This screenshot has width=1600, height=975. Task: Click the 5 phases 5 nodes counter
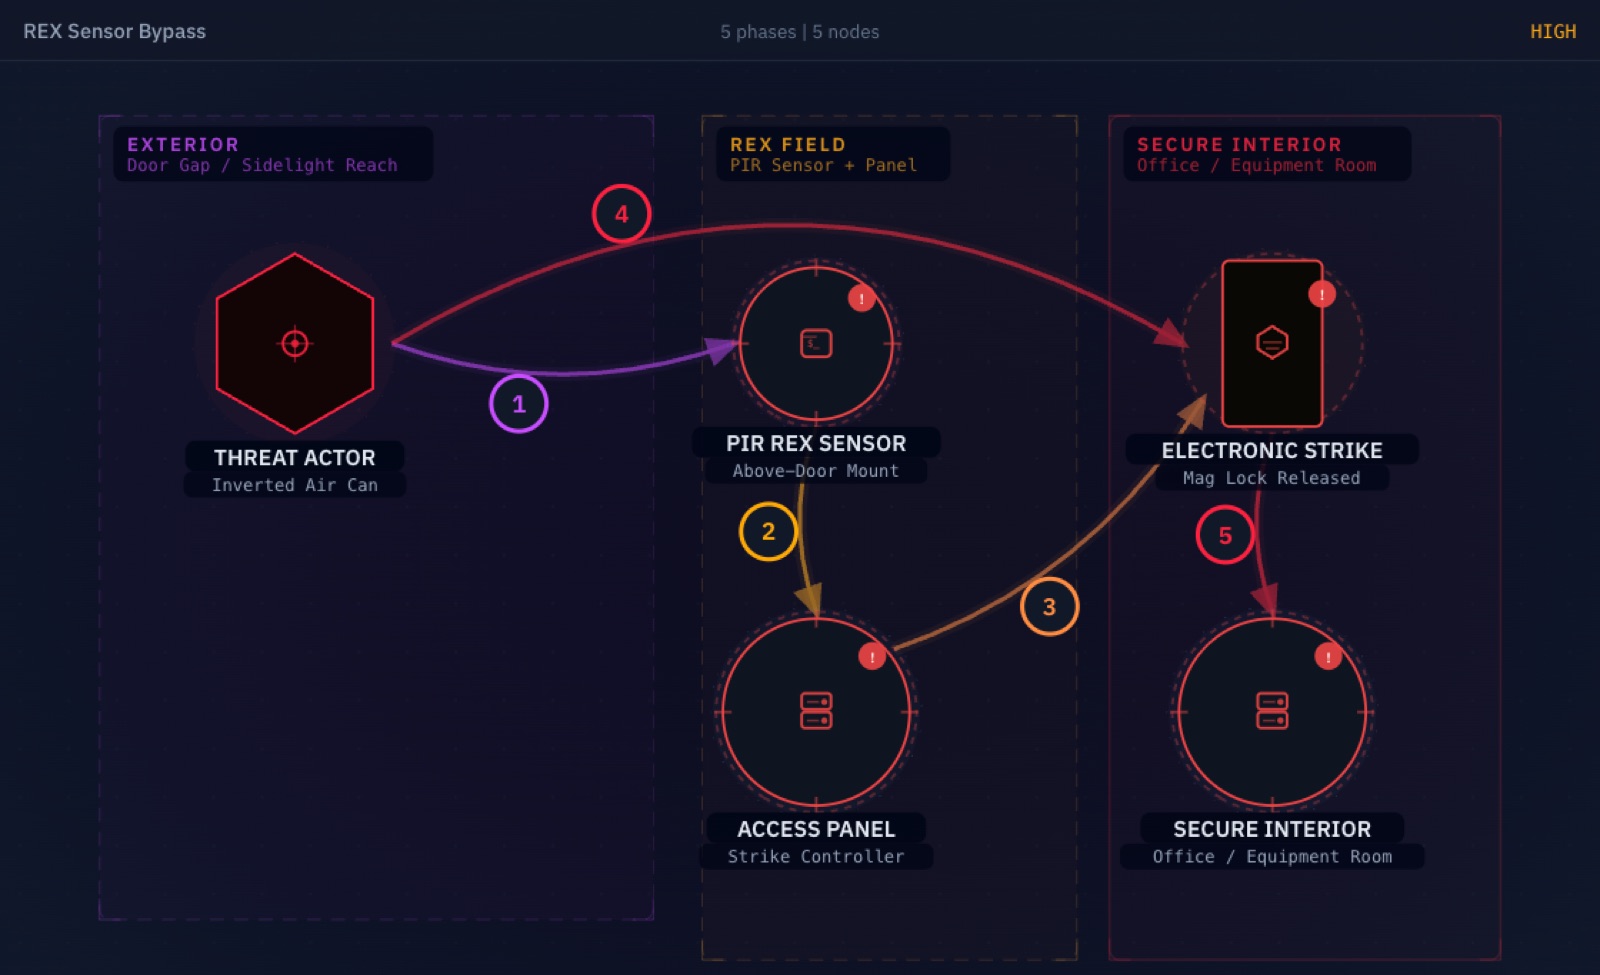[x=798, y=32]
